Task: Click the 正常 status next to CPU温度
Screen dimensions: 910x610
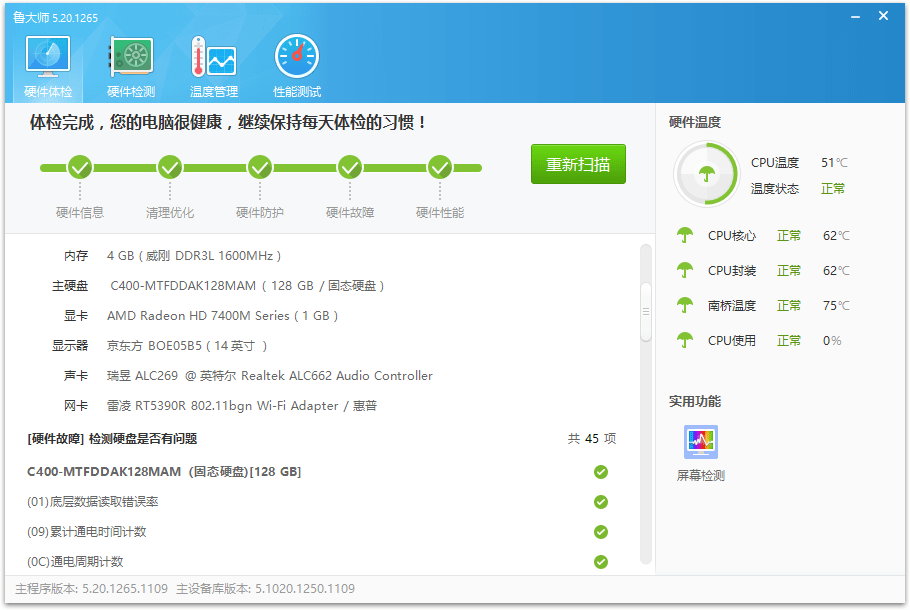Action: tap(832, 186)
